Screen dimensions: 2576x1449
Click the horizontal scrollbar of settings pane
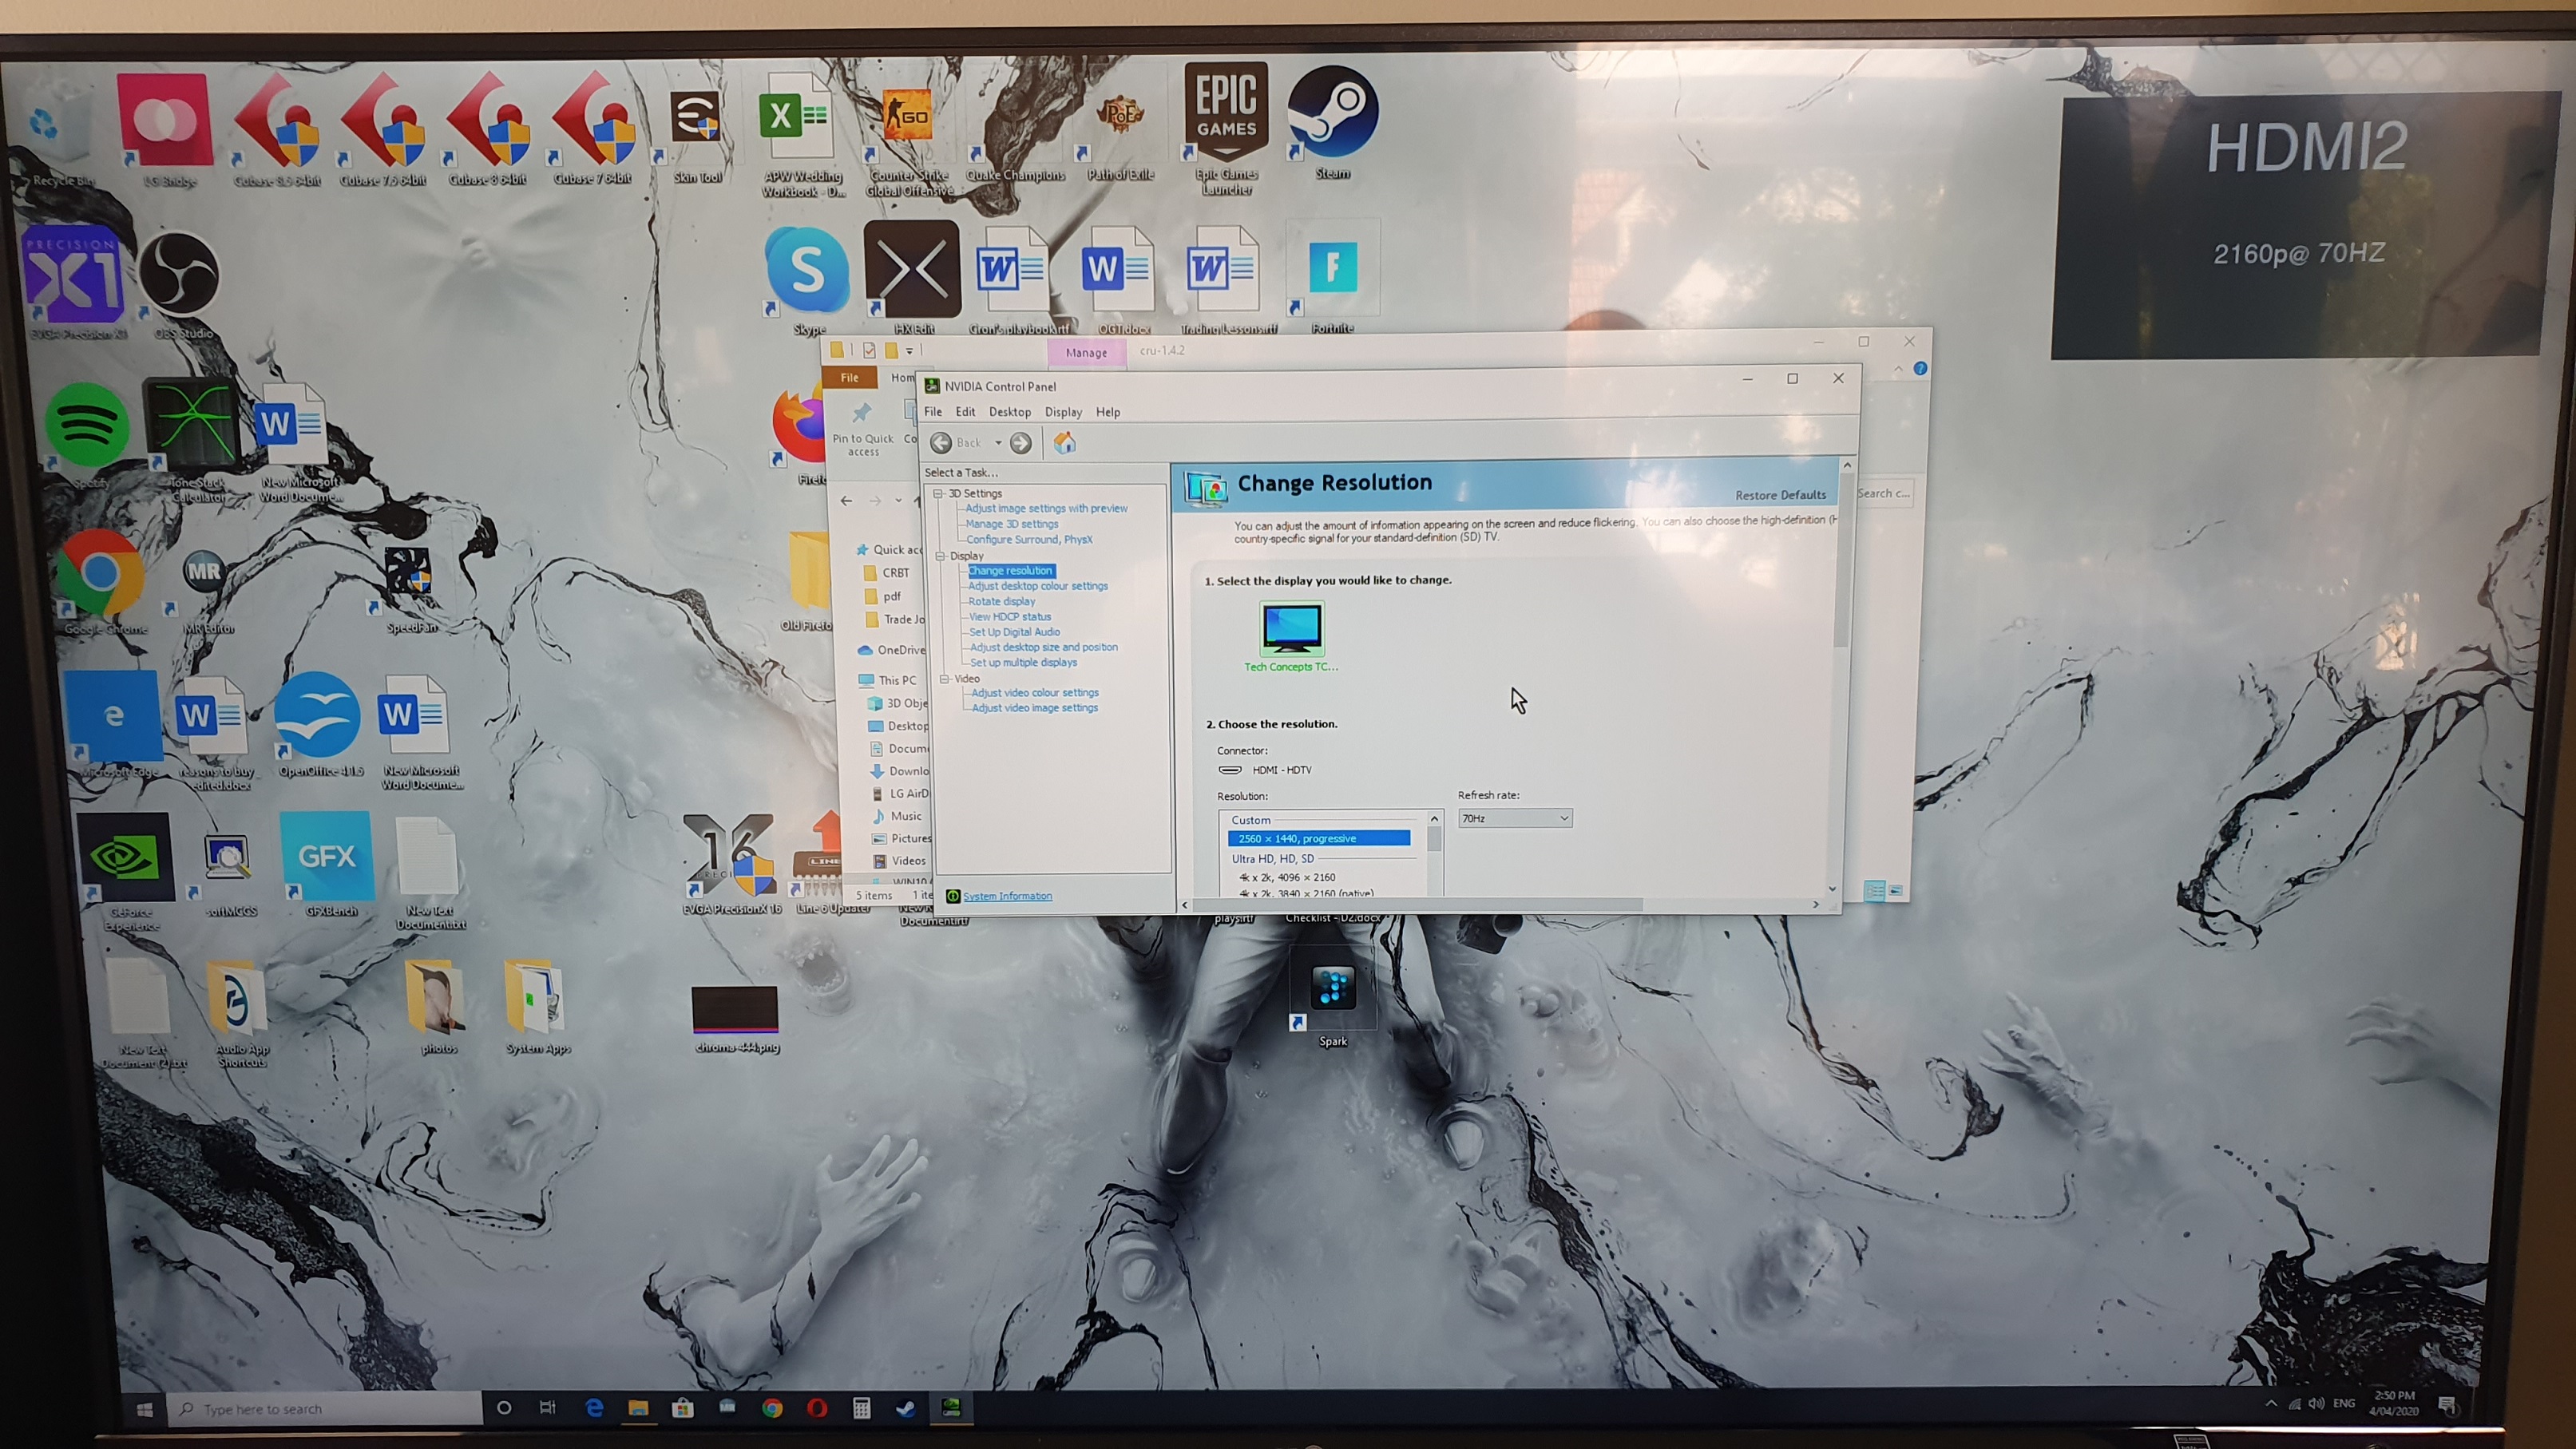tap(1420, 905)
